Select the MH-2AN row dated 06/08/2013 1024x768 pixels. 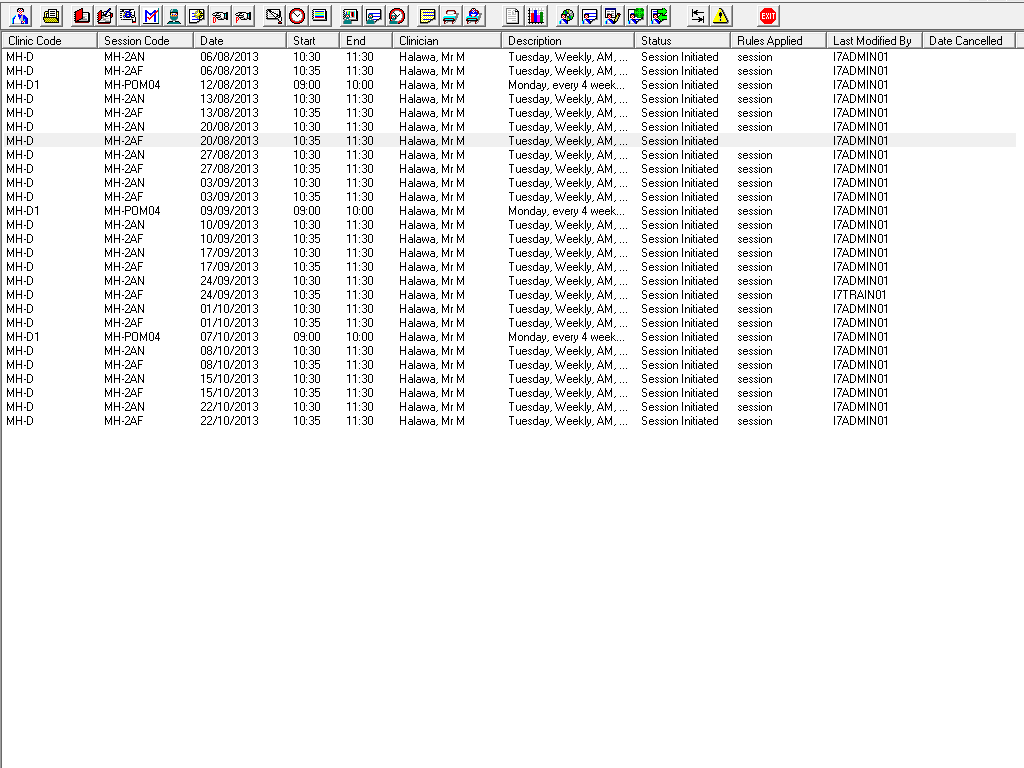[x=509, y=57]
